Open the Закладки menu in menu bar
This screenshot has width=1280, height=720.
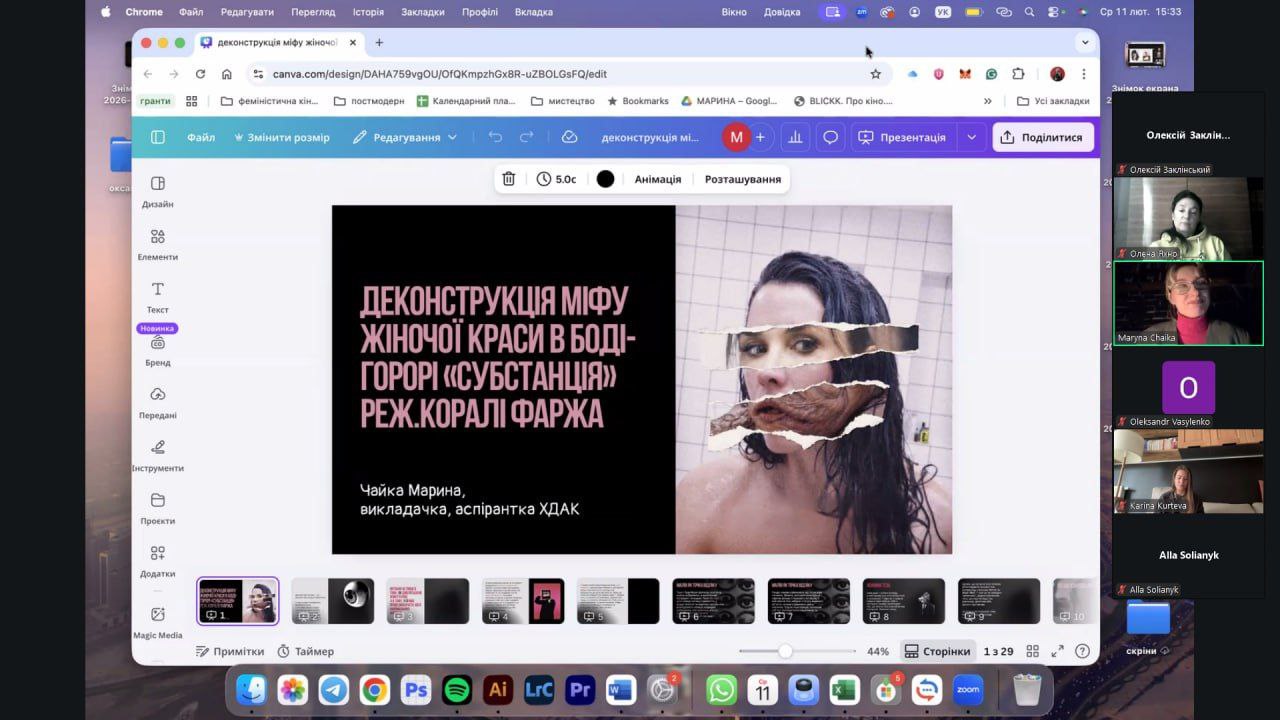[423, 12]
